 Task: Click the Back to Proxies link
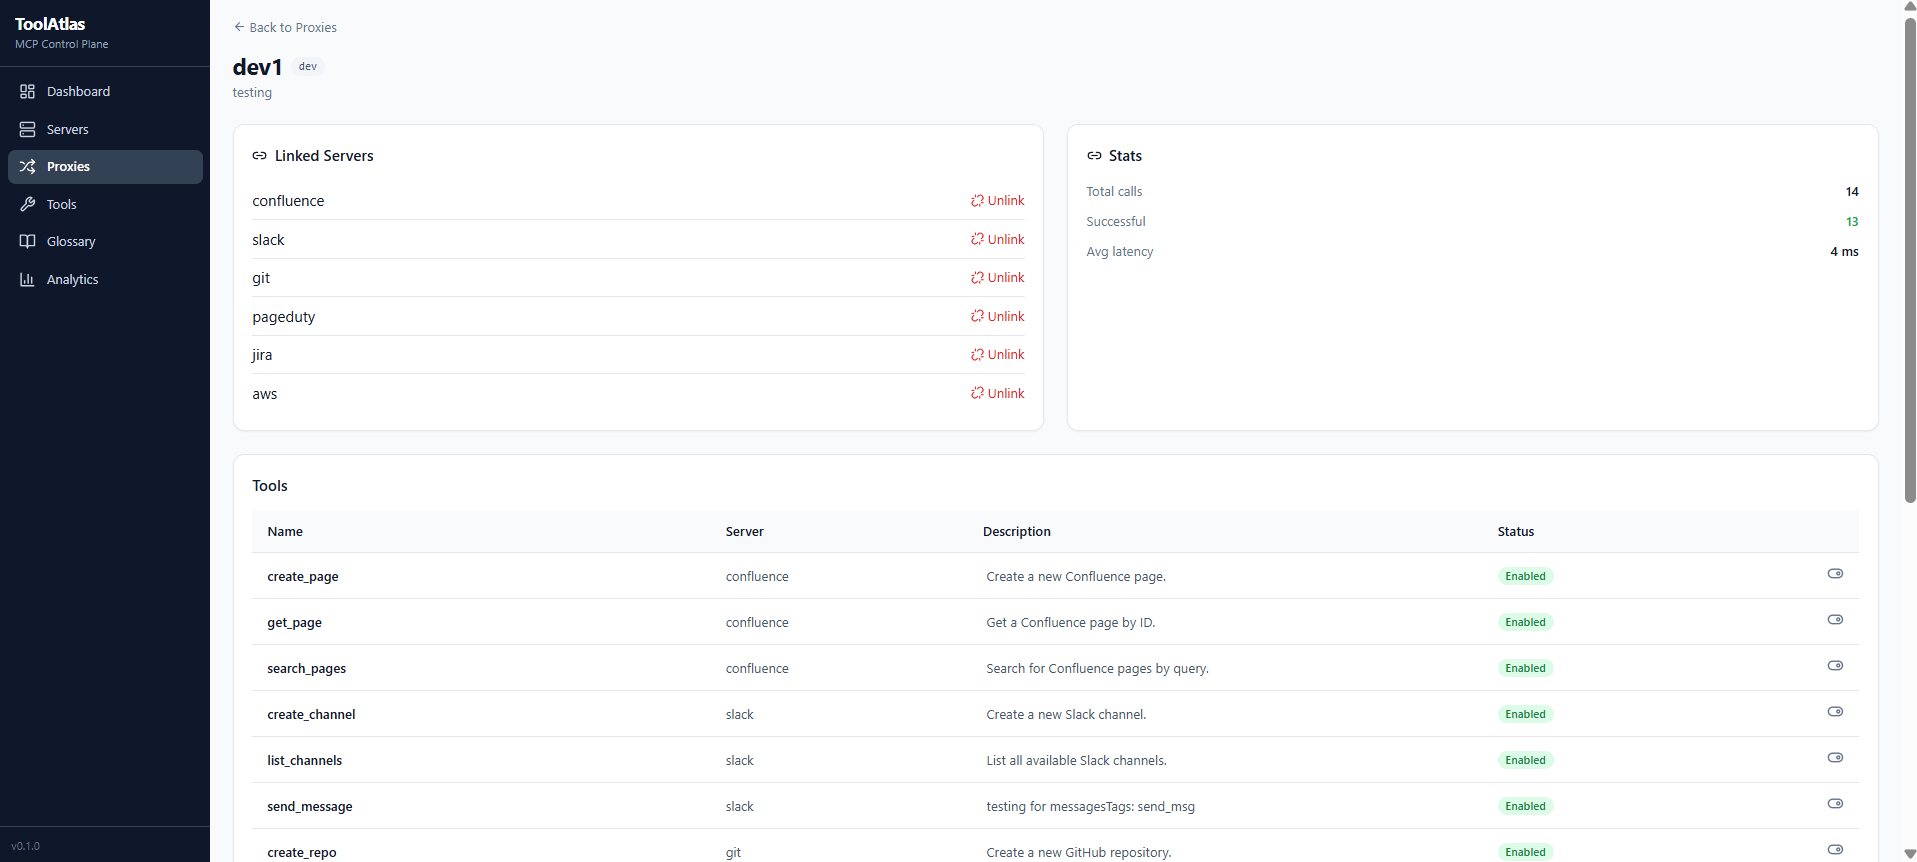285,27
